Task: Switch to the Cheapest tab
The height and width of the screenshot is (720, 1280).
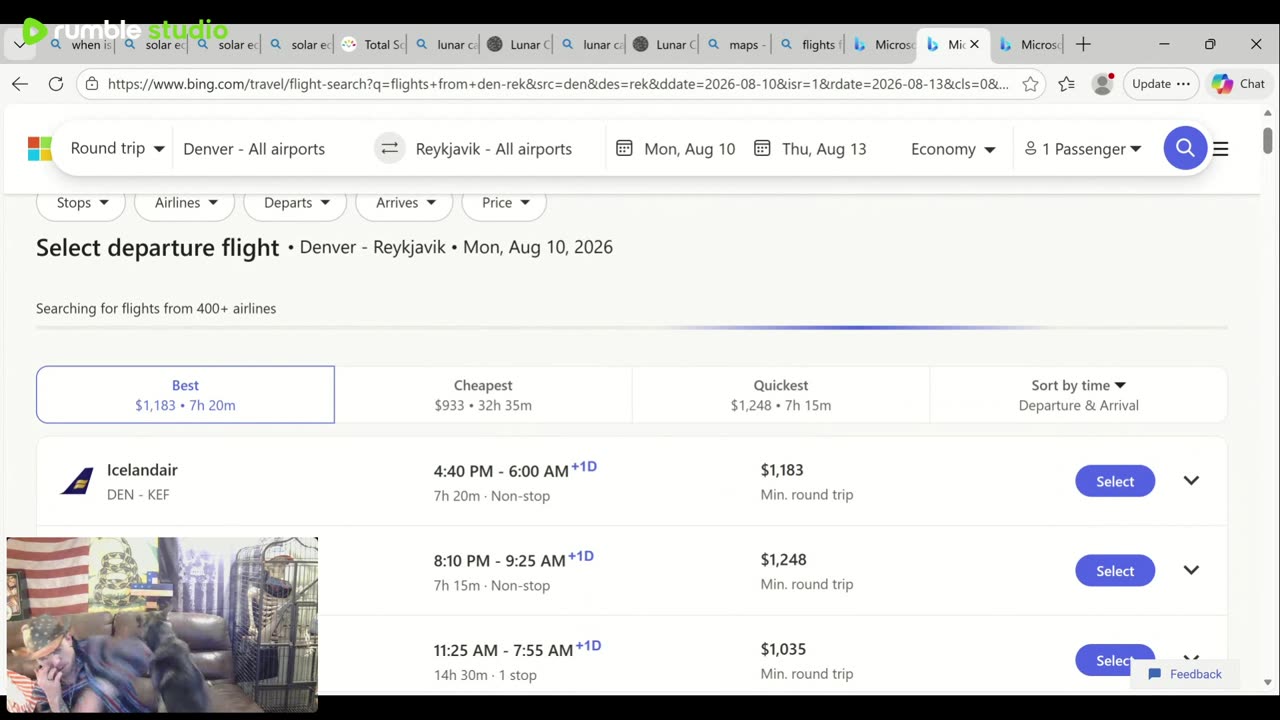Action: point(483,395)
